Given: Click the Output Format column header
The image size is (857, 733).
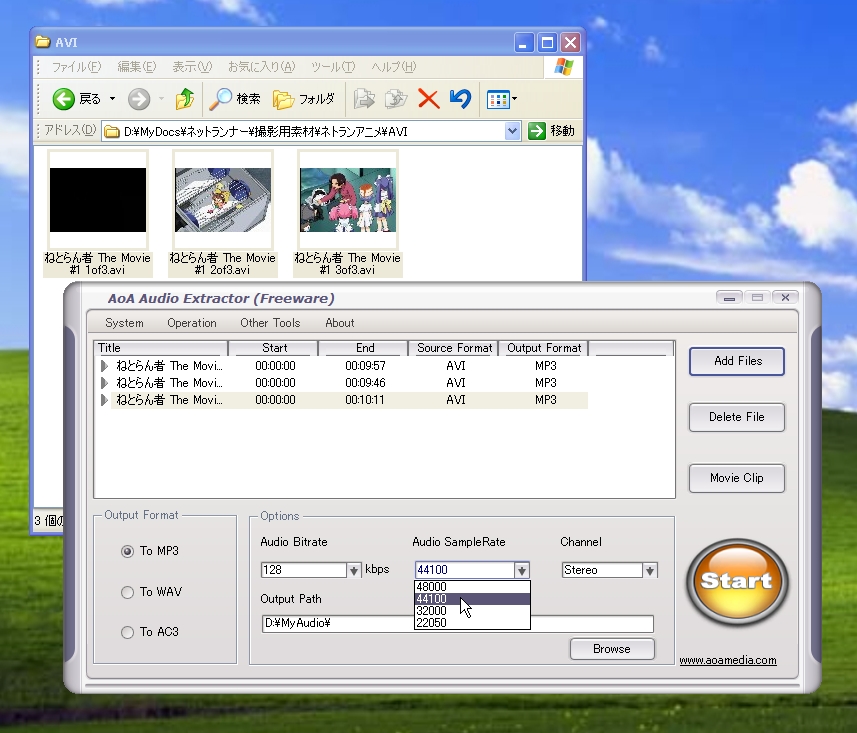Looking at the screenshot, I should tap(543, 348).
